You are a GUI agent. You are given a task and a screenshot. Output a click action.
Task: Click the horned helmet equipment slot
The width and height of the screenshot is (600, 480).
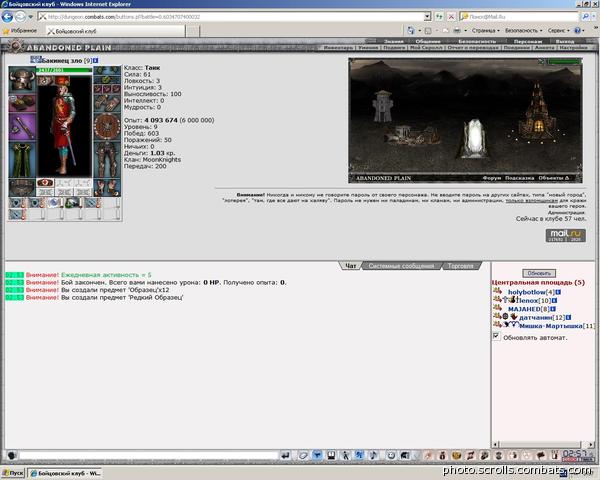[x=22, y=79]
